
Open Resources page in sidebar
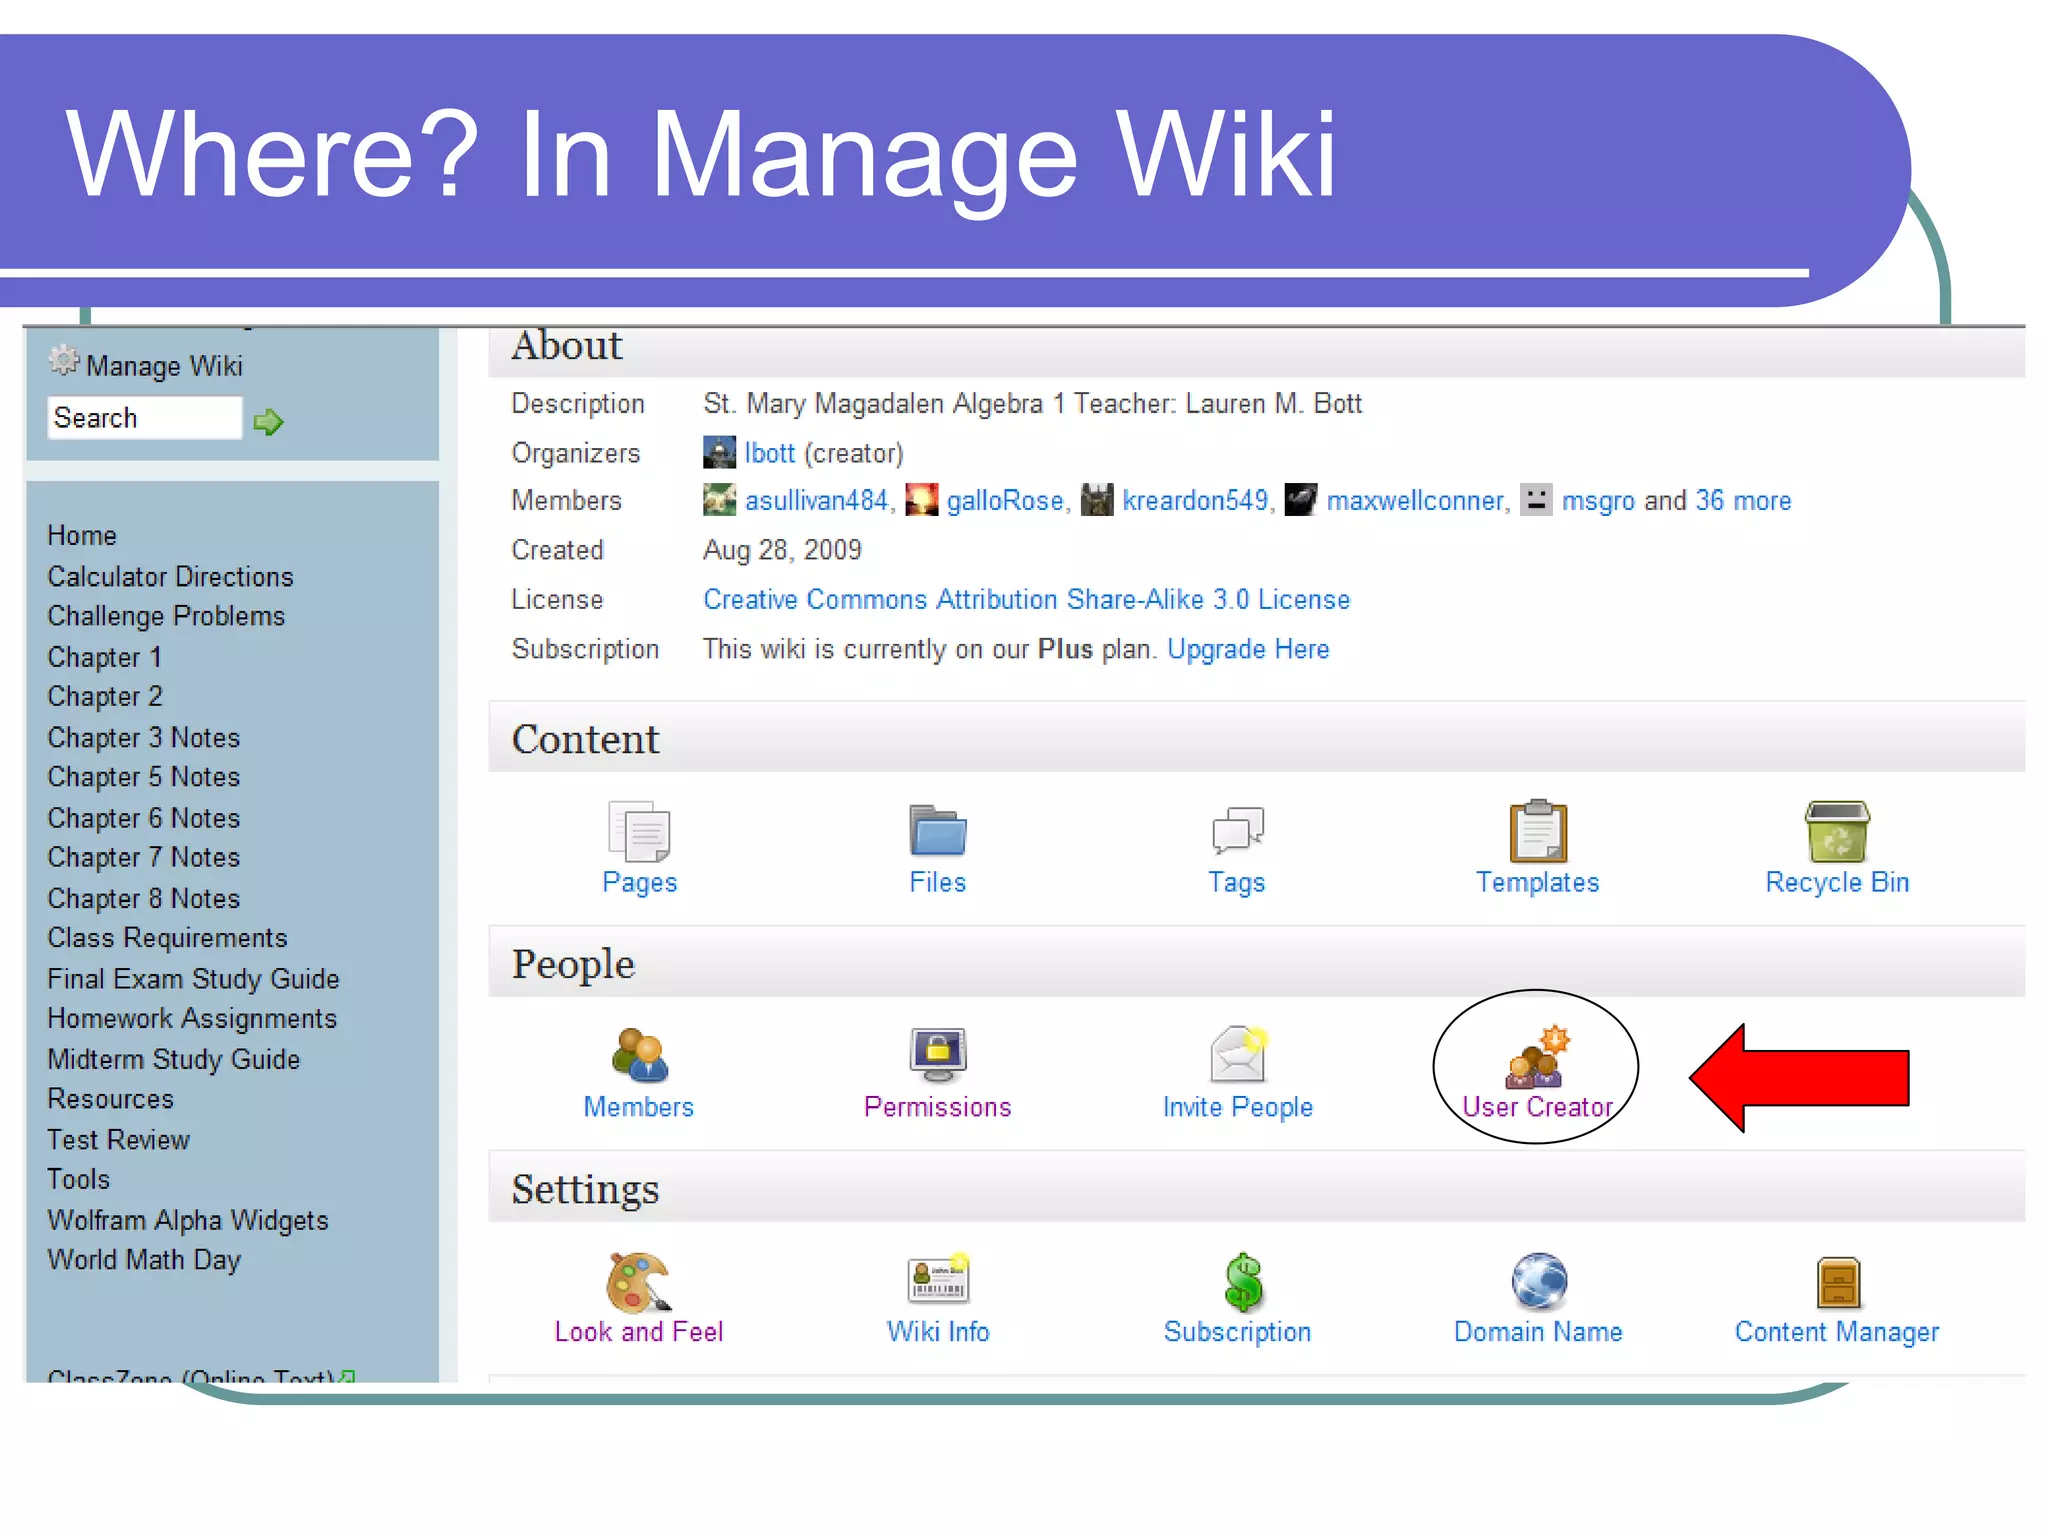click(x=110, y=1099)
